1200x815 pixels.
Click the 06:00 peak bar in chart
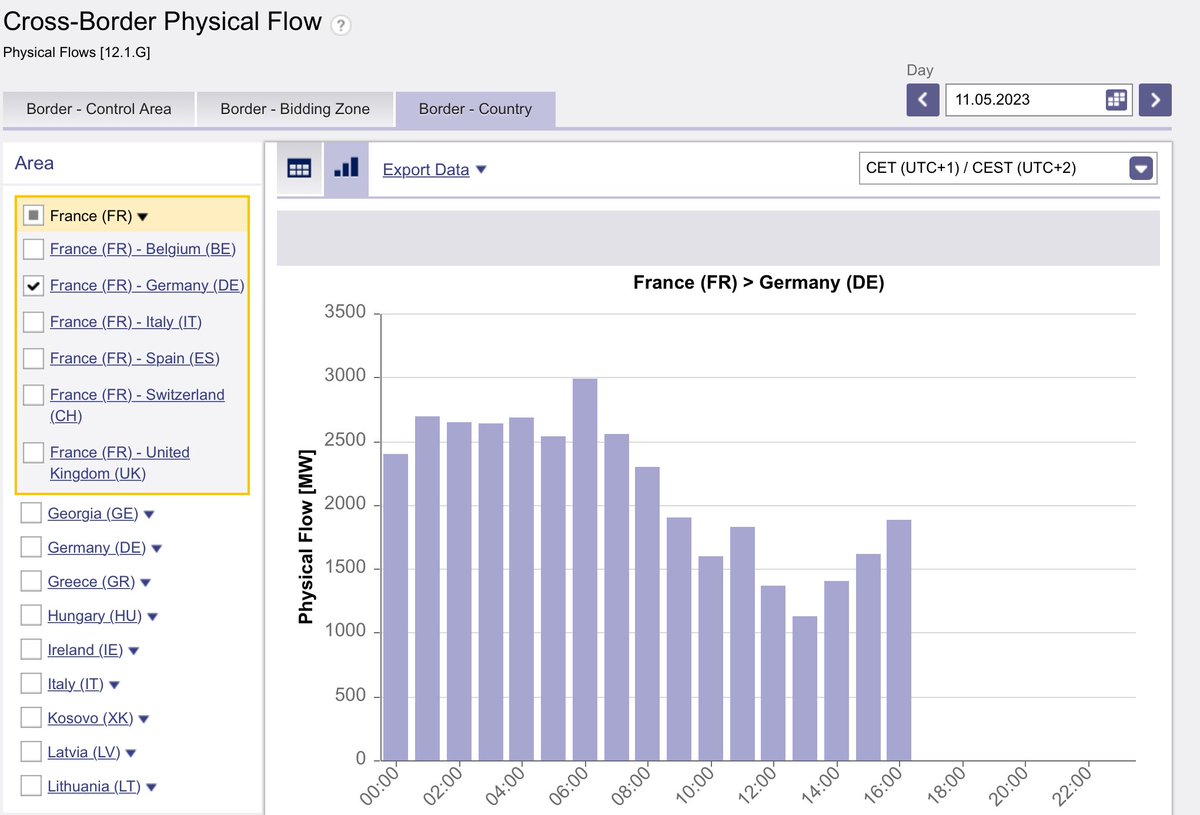pos(585,569)
